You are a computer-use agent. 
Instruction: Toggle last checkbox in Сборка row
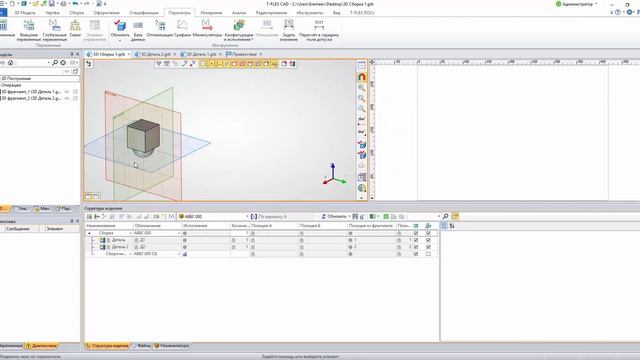428,233
